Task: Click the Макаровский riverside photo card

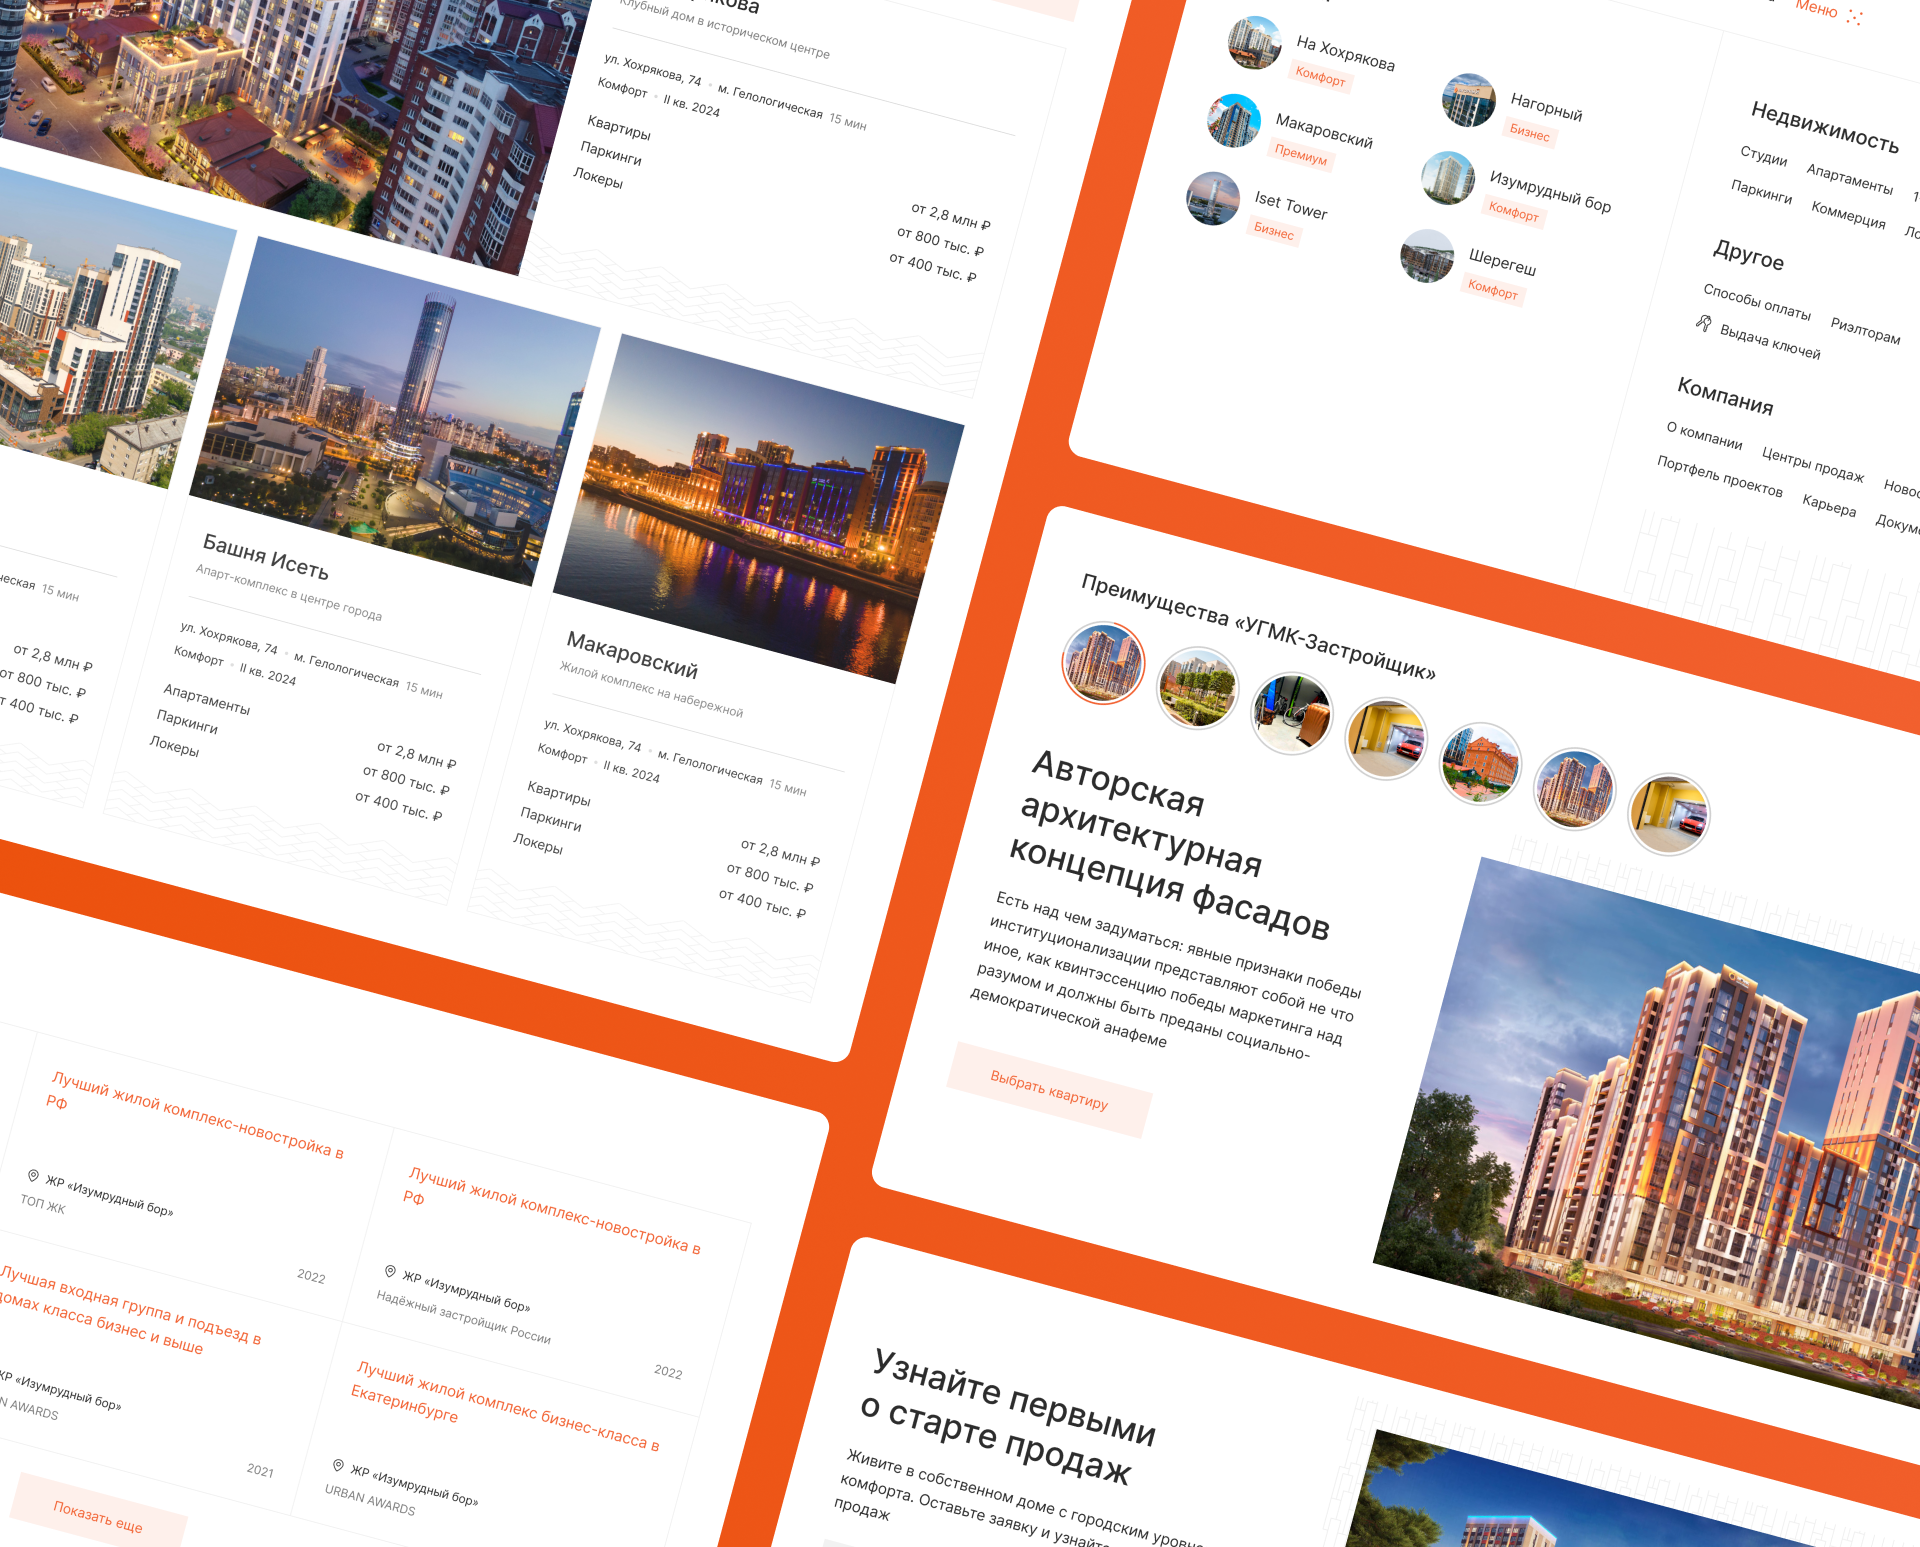Action: pyautogui.click(x=757, y=510)
